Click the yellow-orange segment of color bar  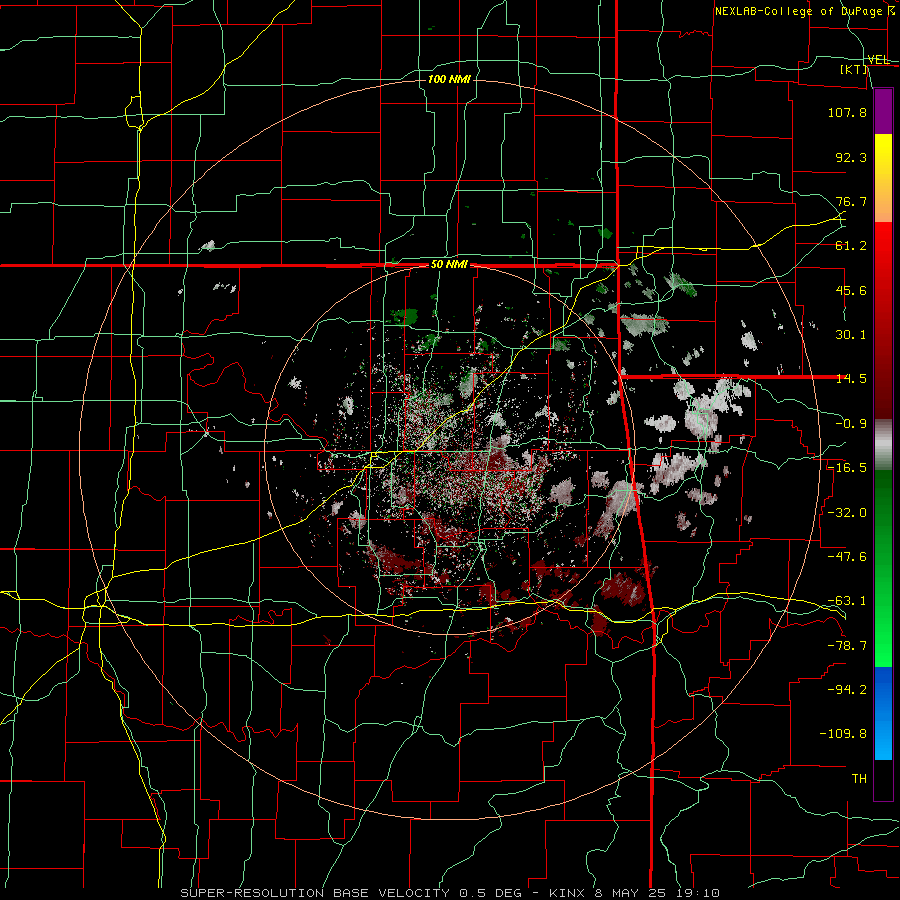883,178
